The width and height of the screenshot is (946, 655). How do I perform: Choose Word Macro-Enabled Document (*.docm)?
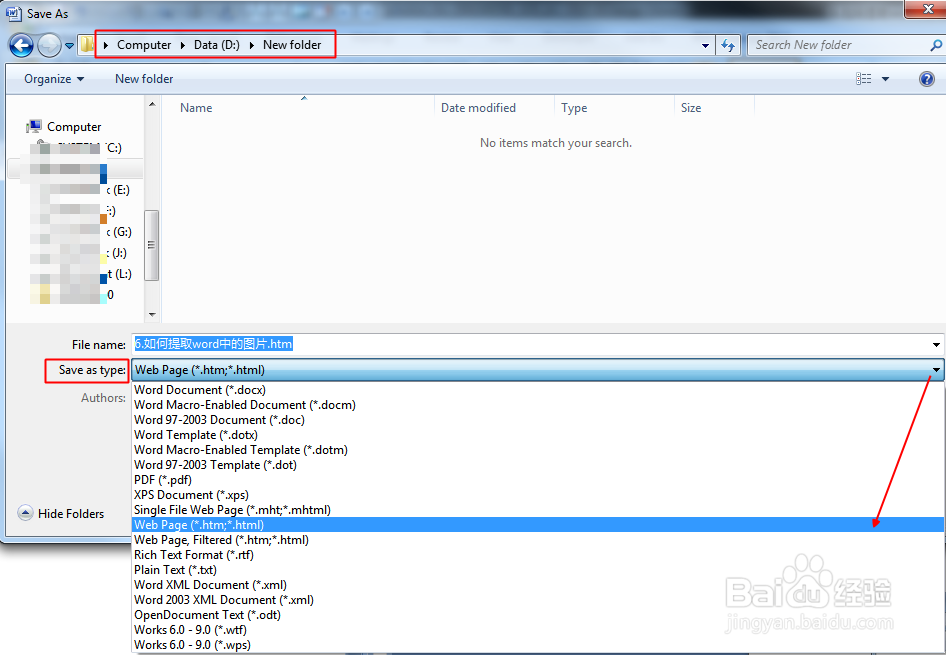[x=538, y=405]
